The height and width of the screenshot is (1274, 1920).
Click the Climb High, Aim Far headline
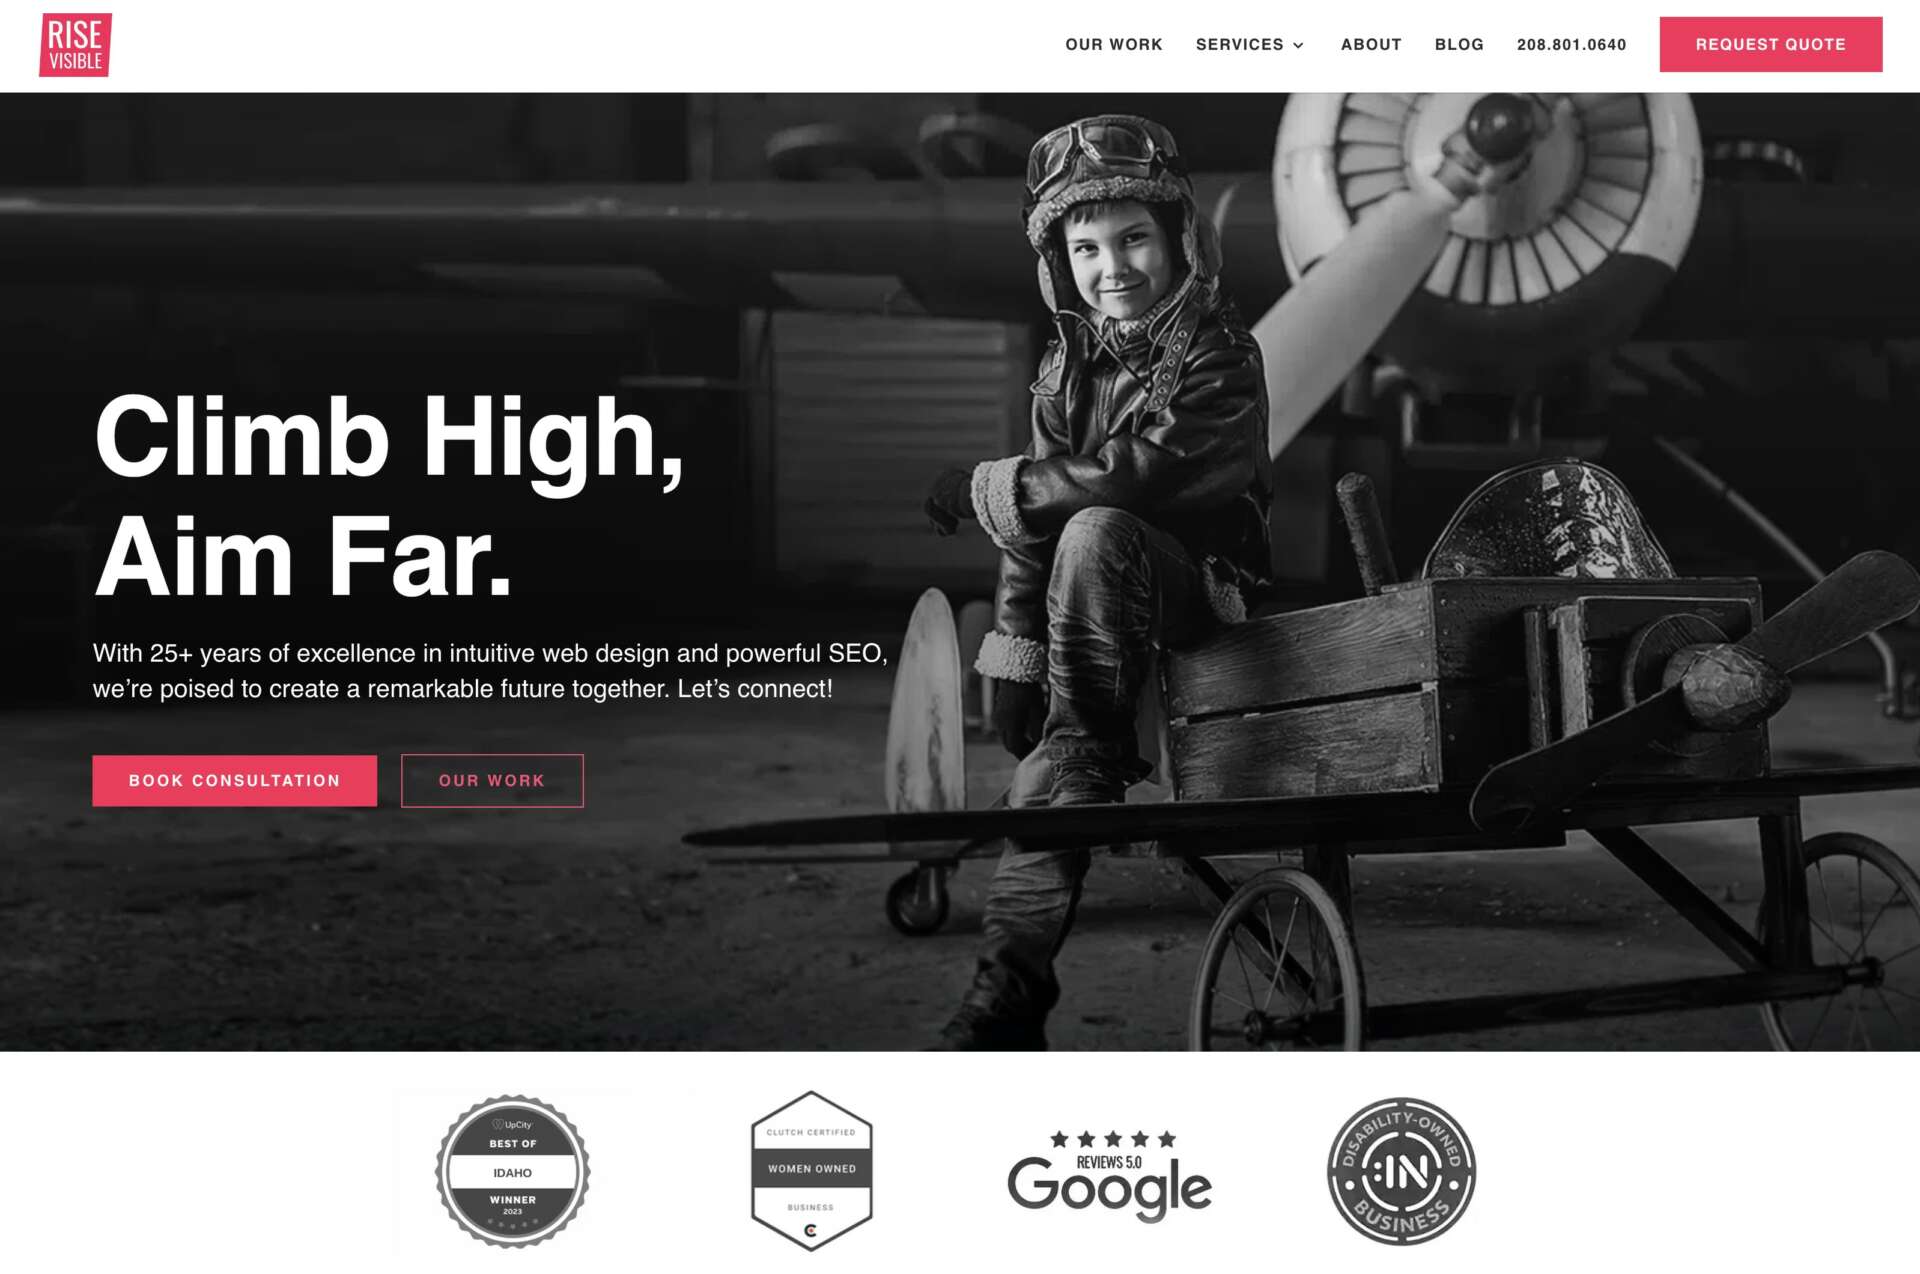pos(390,495)
